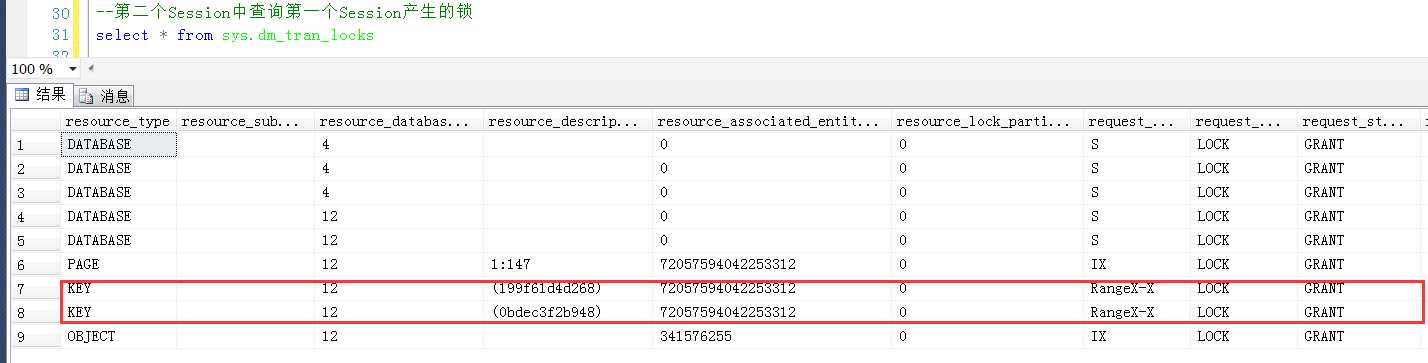Click the resource_associated_entit... column header

772,121
